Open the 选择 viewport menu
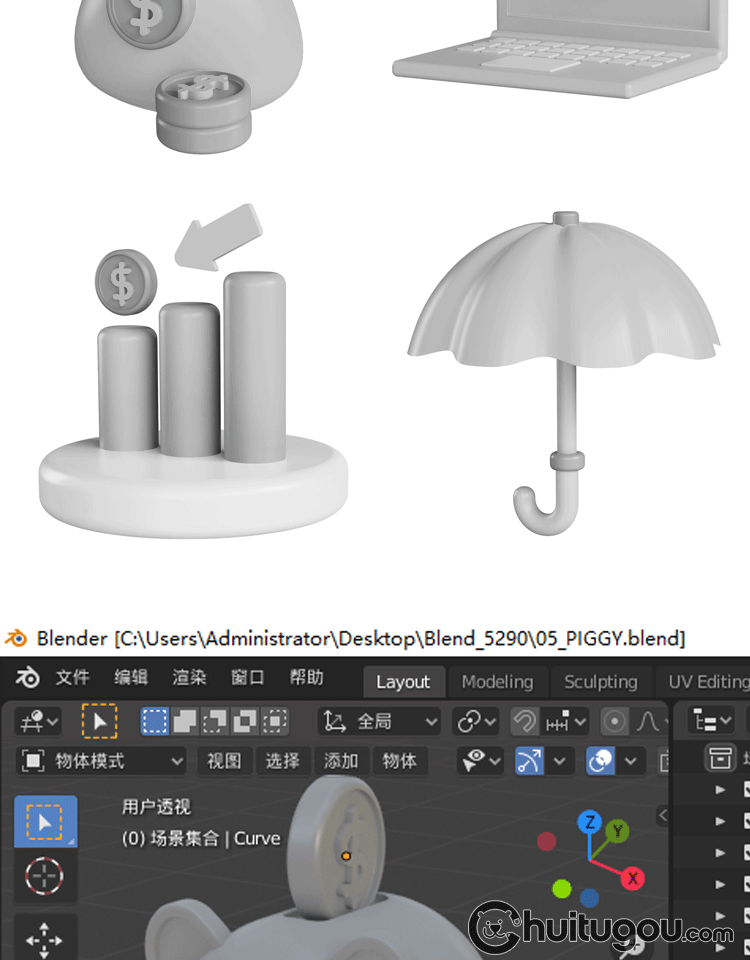Image resolution: width=750 pixels, height=960 pixels. [282, 761]
